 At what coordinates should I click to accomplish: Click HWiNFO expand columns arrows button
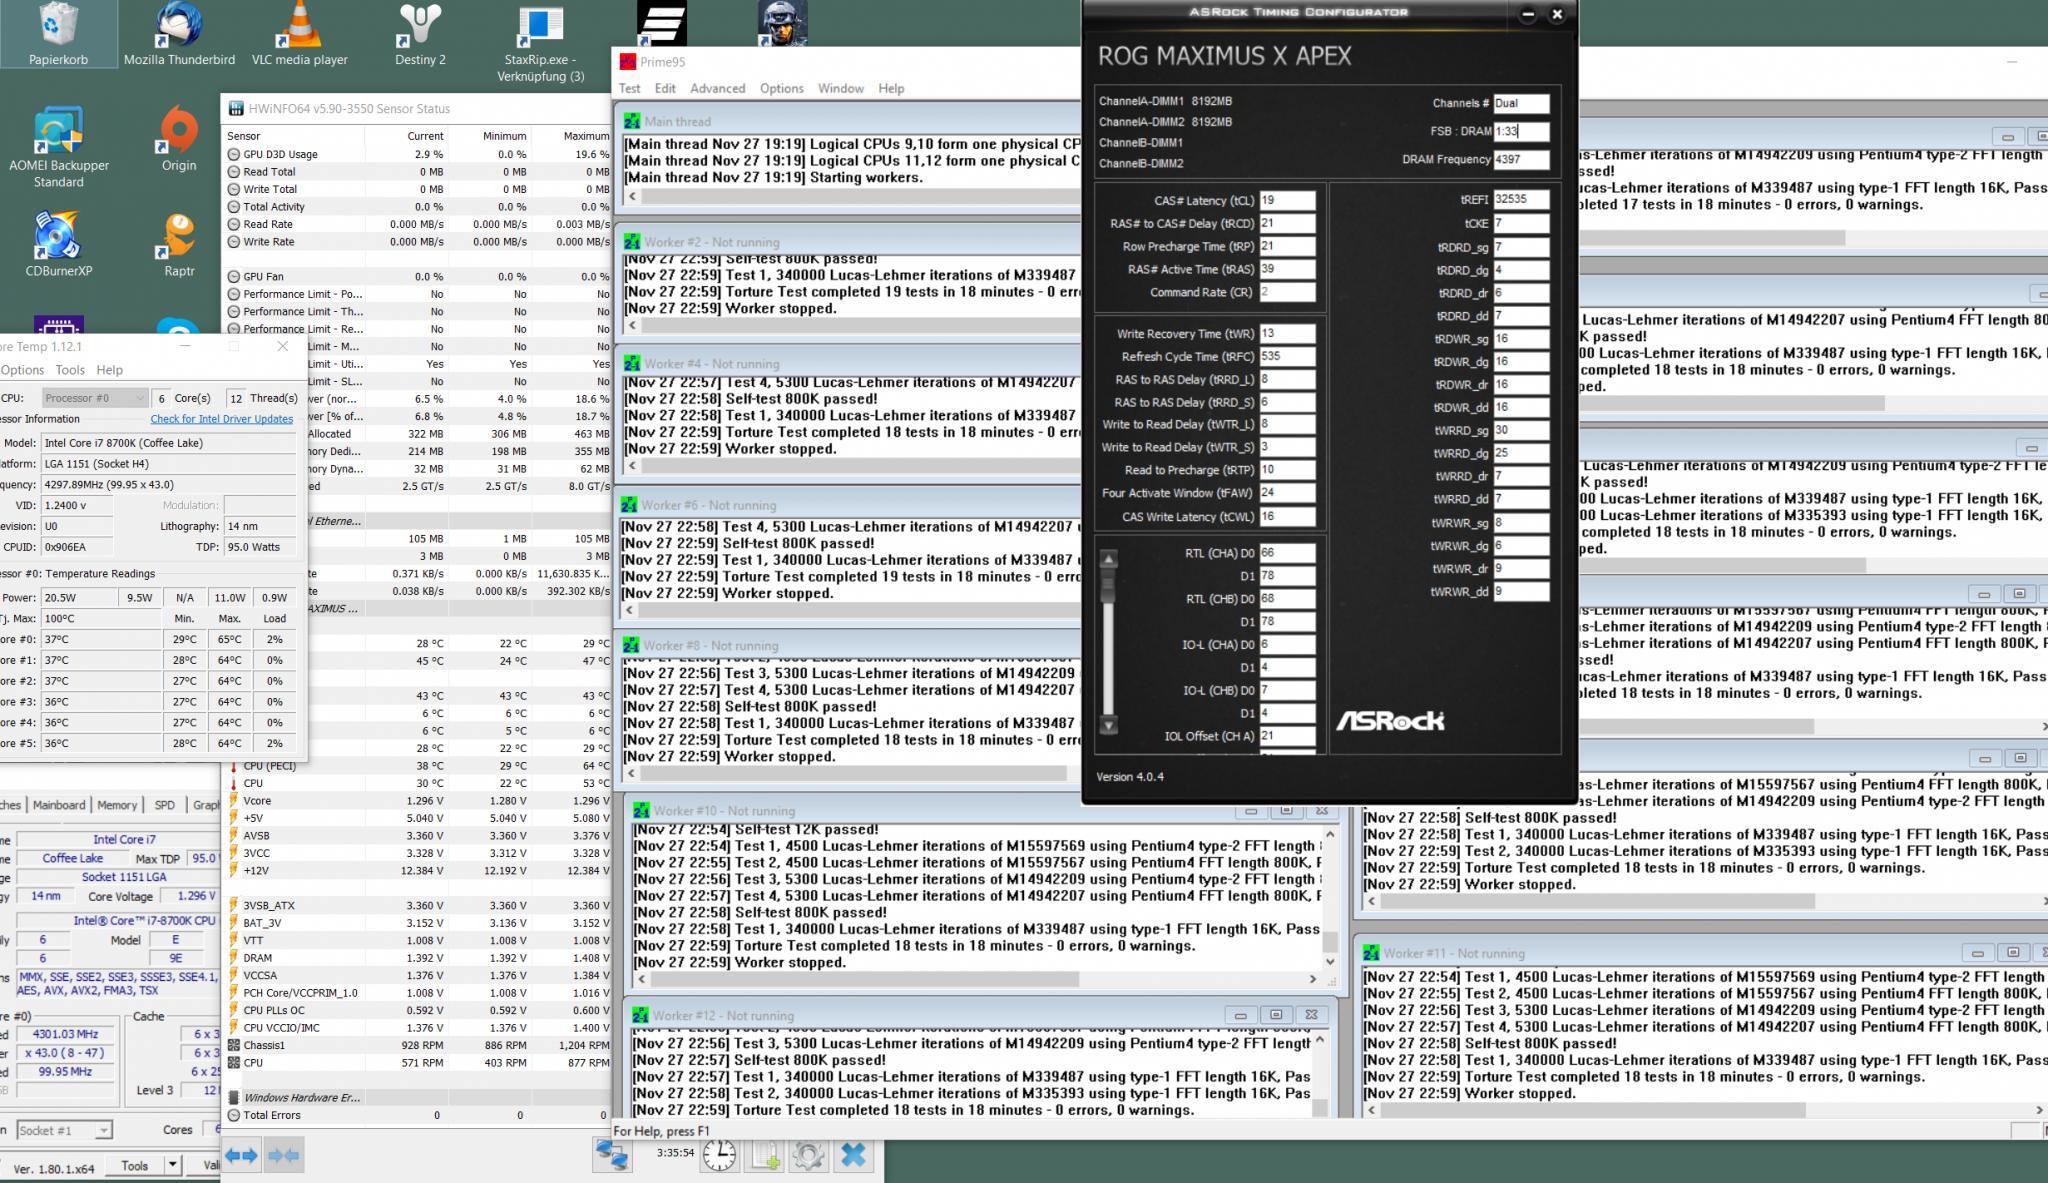(241, 1155)
